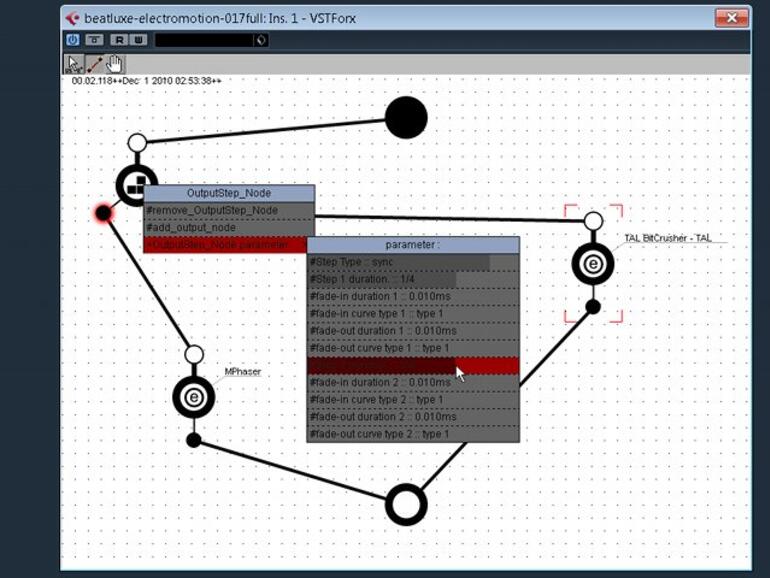Click fade-out curve type 1 row
770x578 pixels.
(x=413, y=348)
